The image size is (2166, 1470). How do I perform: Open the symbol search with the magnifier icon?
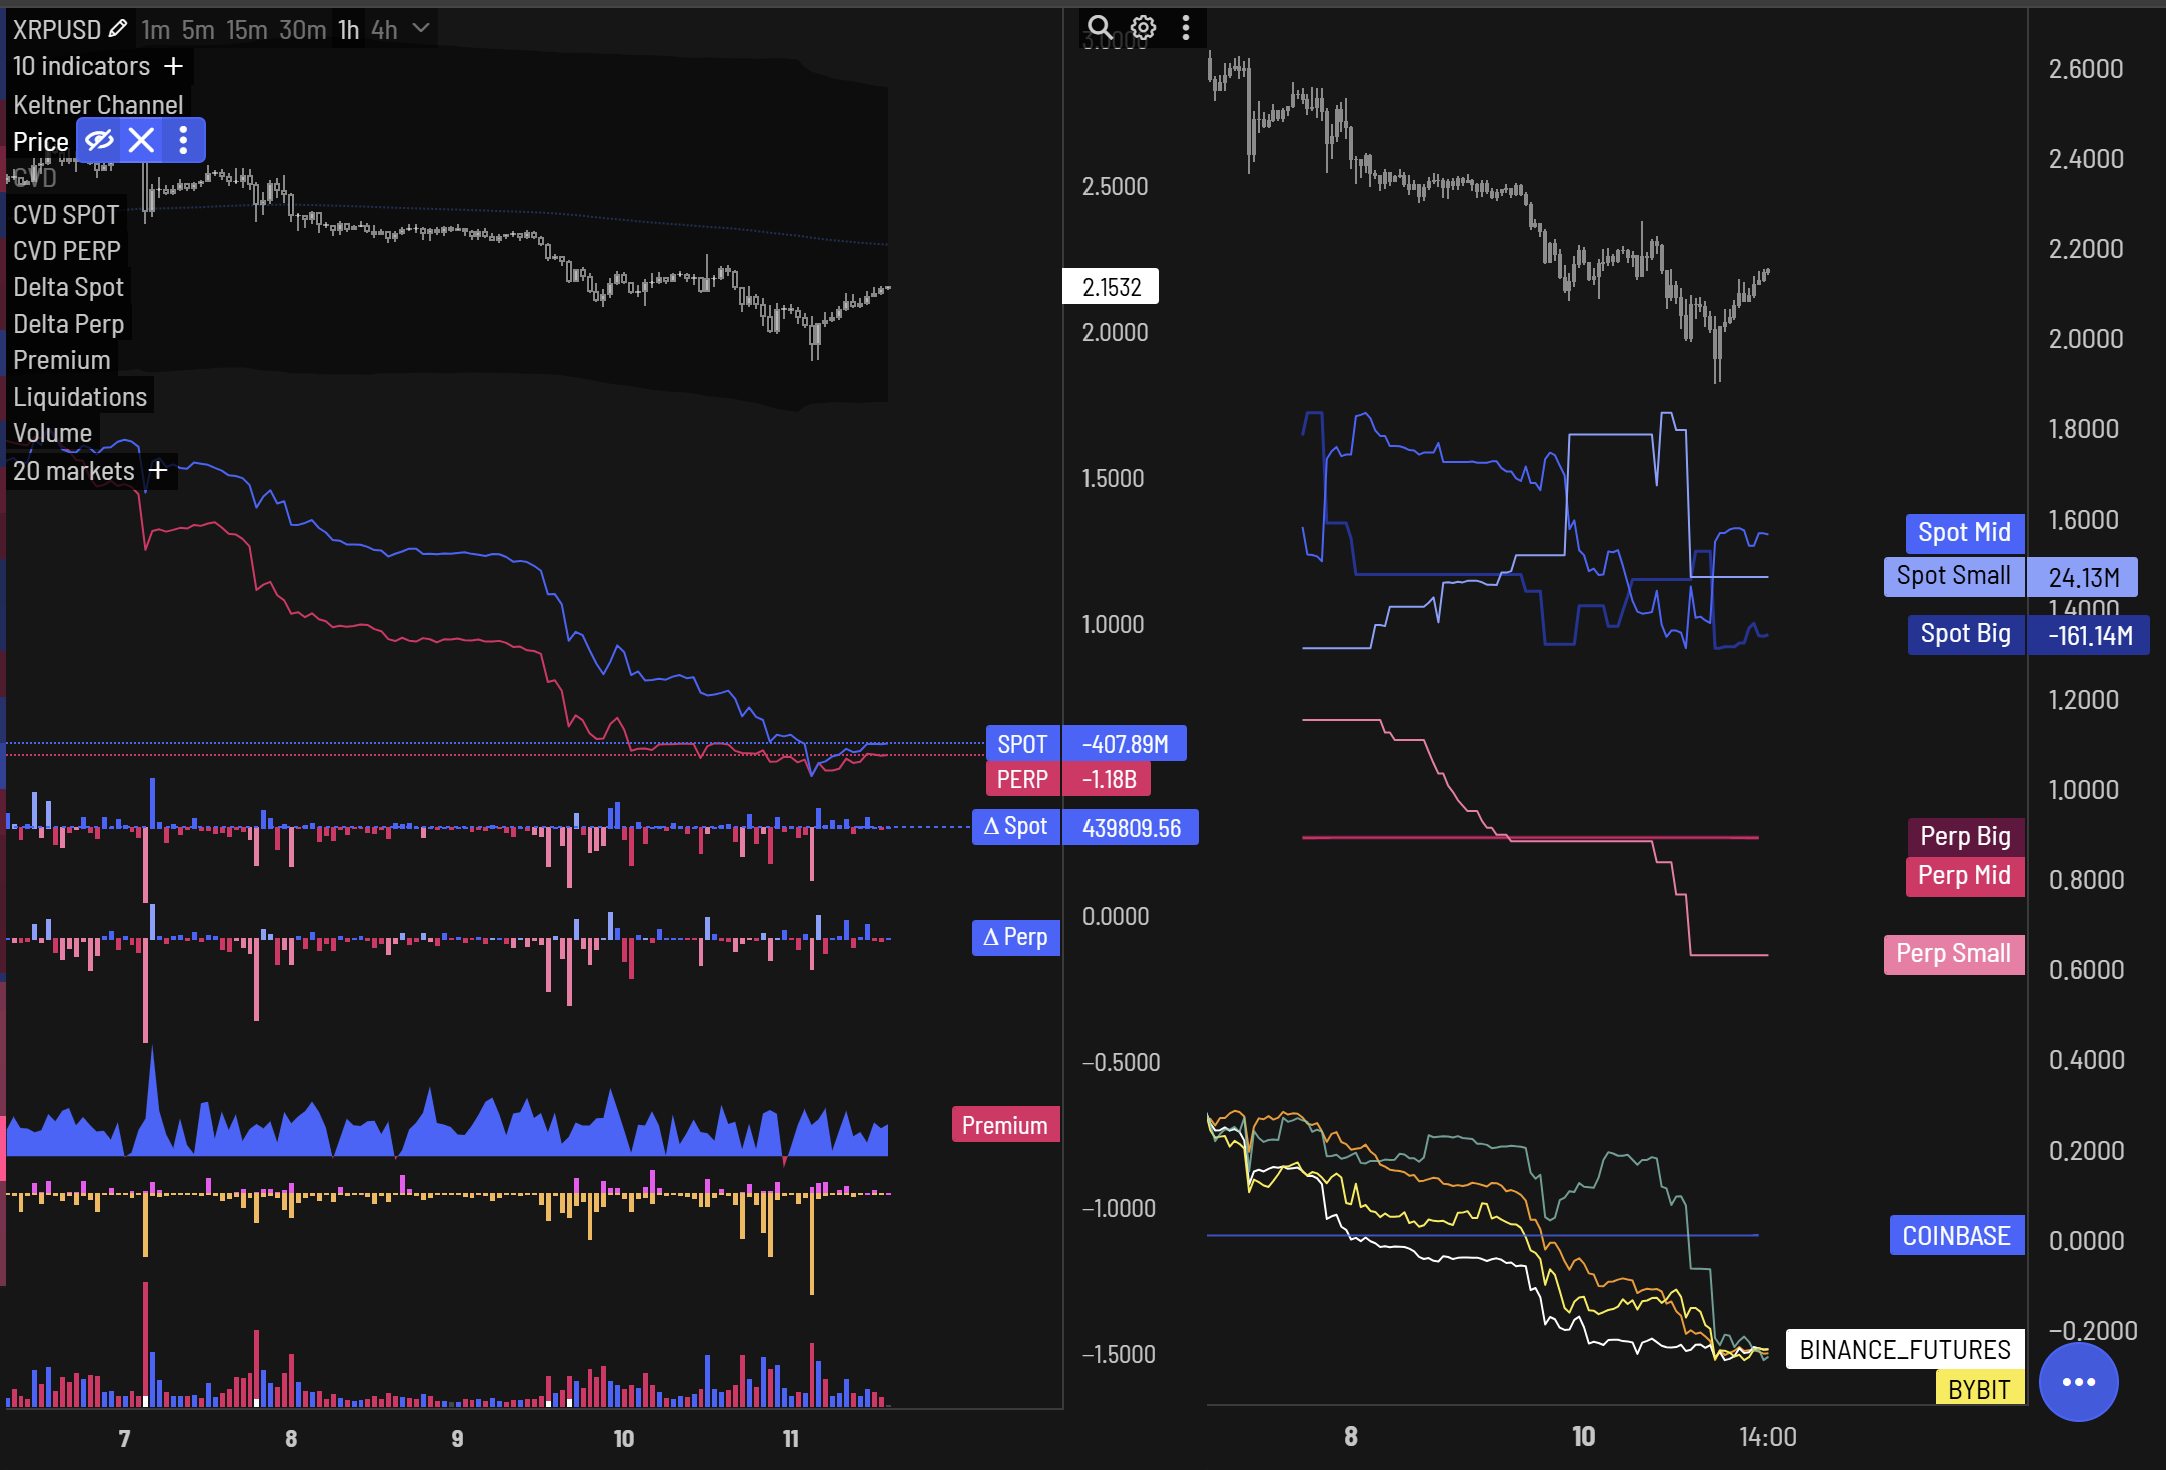1101,28
